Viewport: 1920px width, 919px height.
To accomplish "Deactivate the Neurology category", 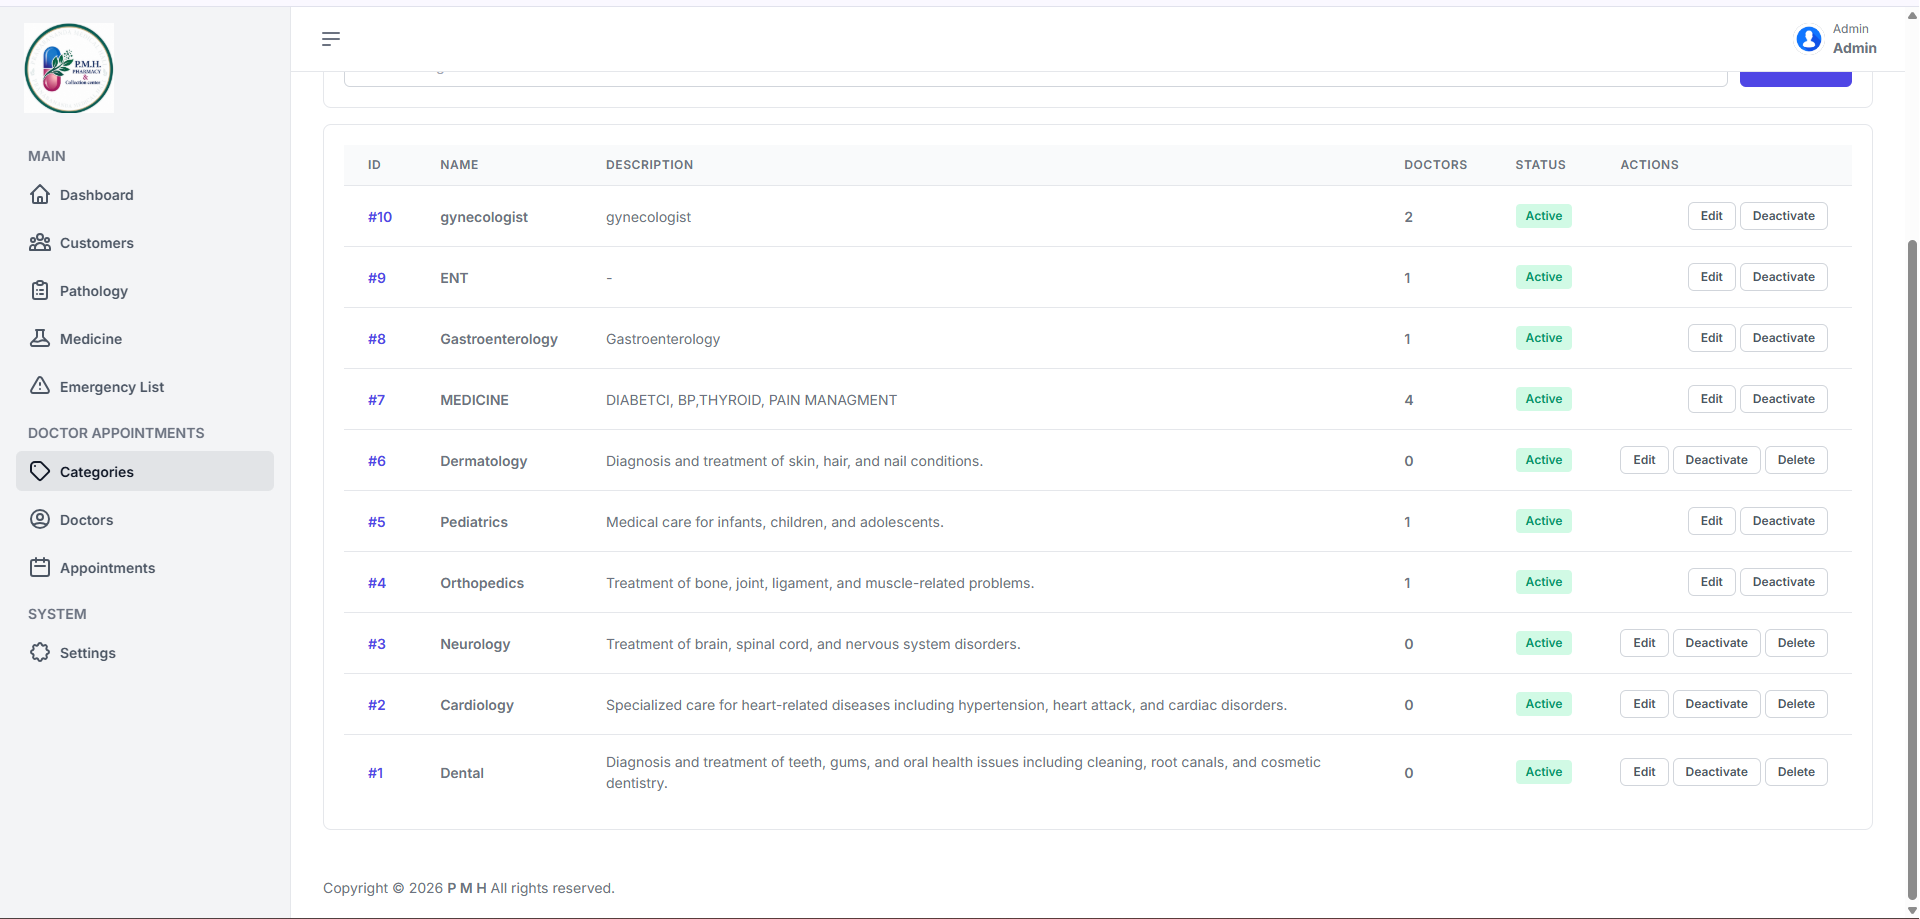I will click(1716, 643).
